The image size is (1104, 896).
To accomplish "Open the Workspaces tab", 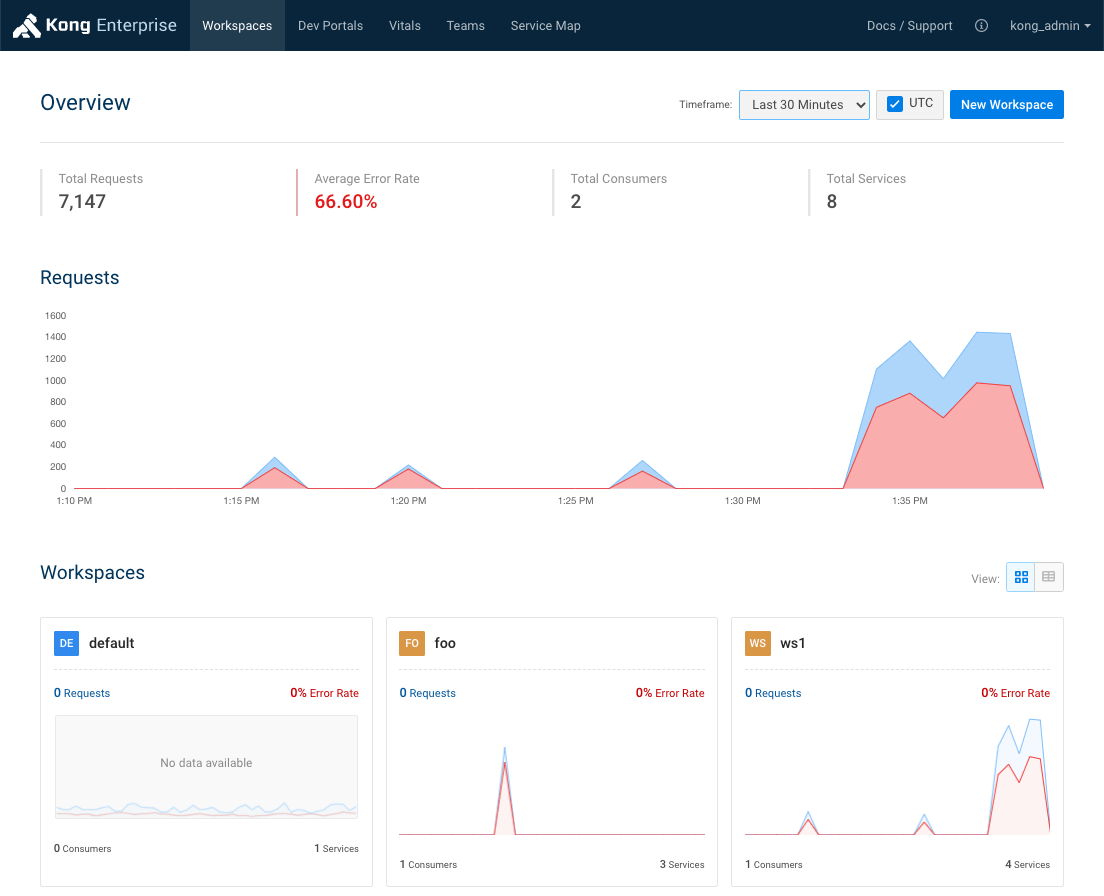I will pos(237,26).
